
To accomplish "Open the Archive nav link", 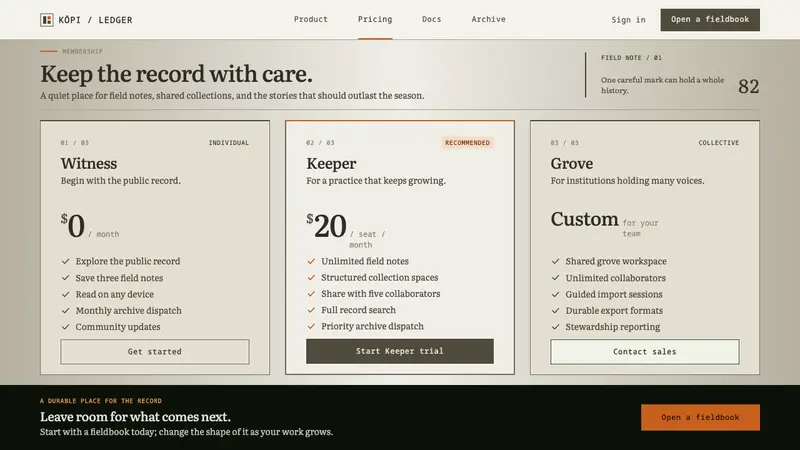I will [x=489, y=19].
